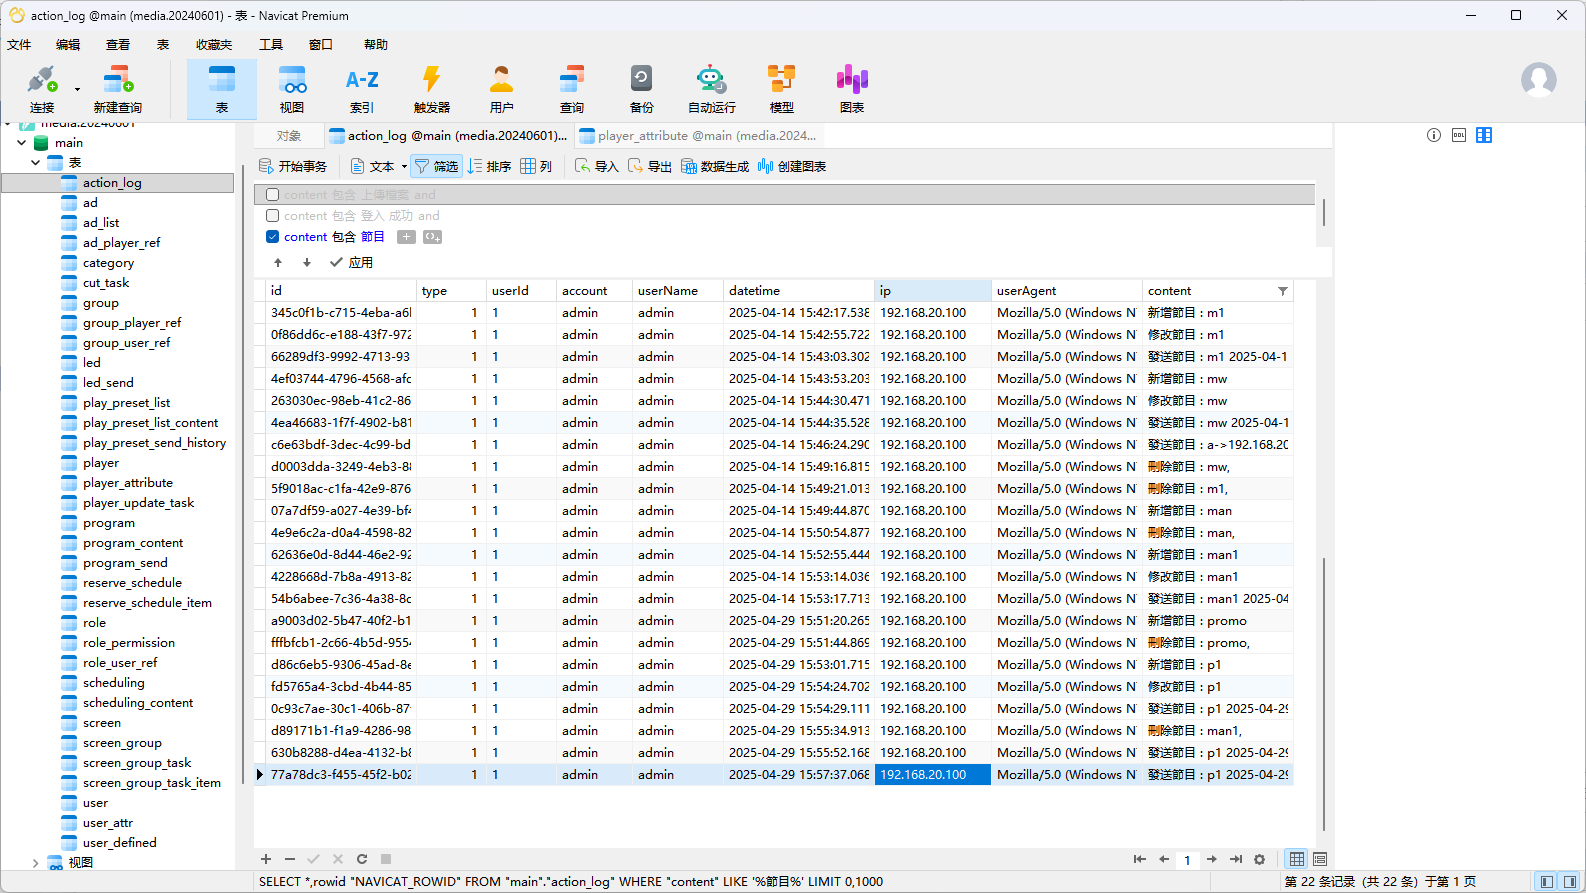Click the DDL panel icon
Image resolution: width=1586 pixels, height=893 pixels.
click(x=1459, y=135)
